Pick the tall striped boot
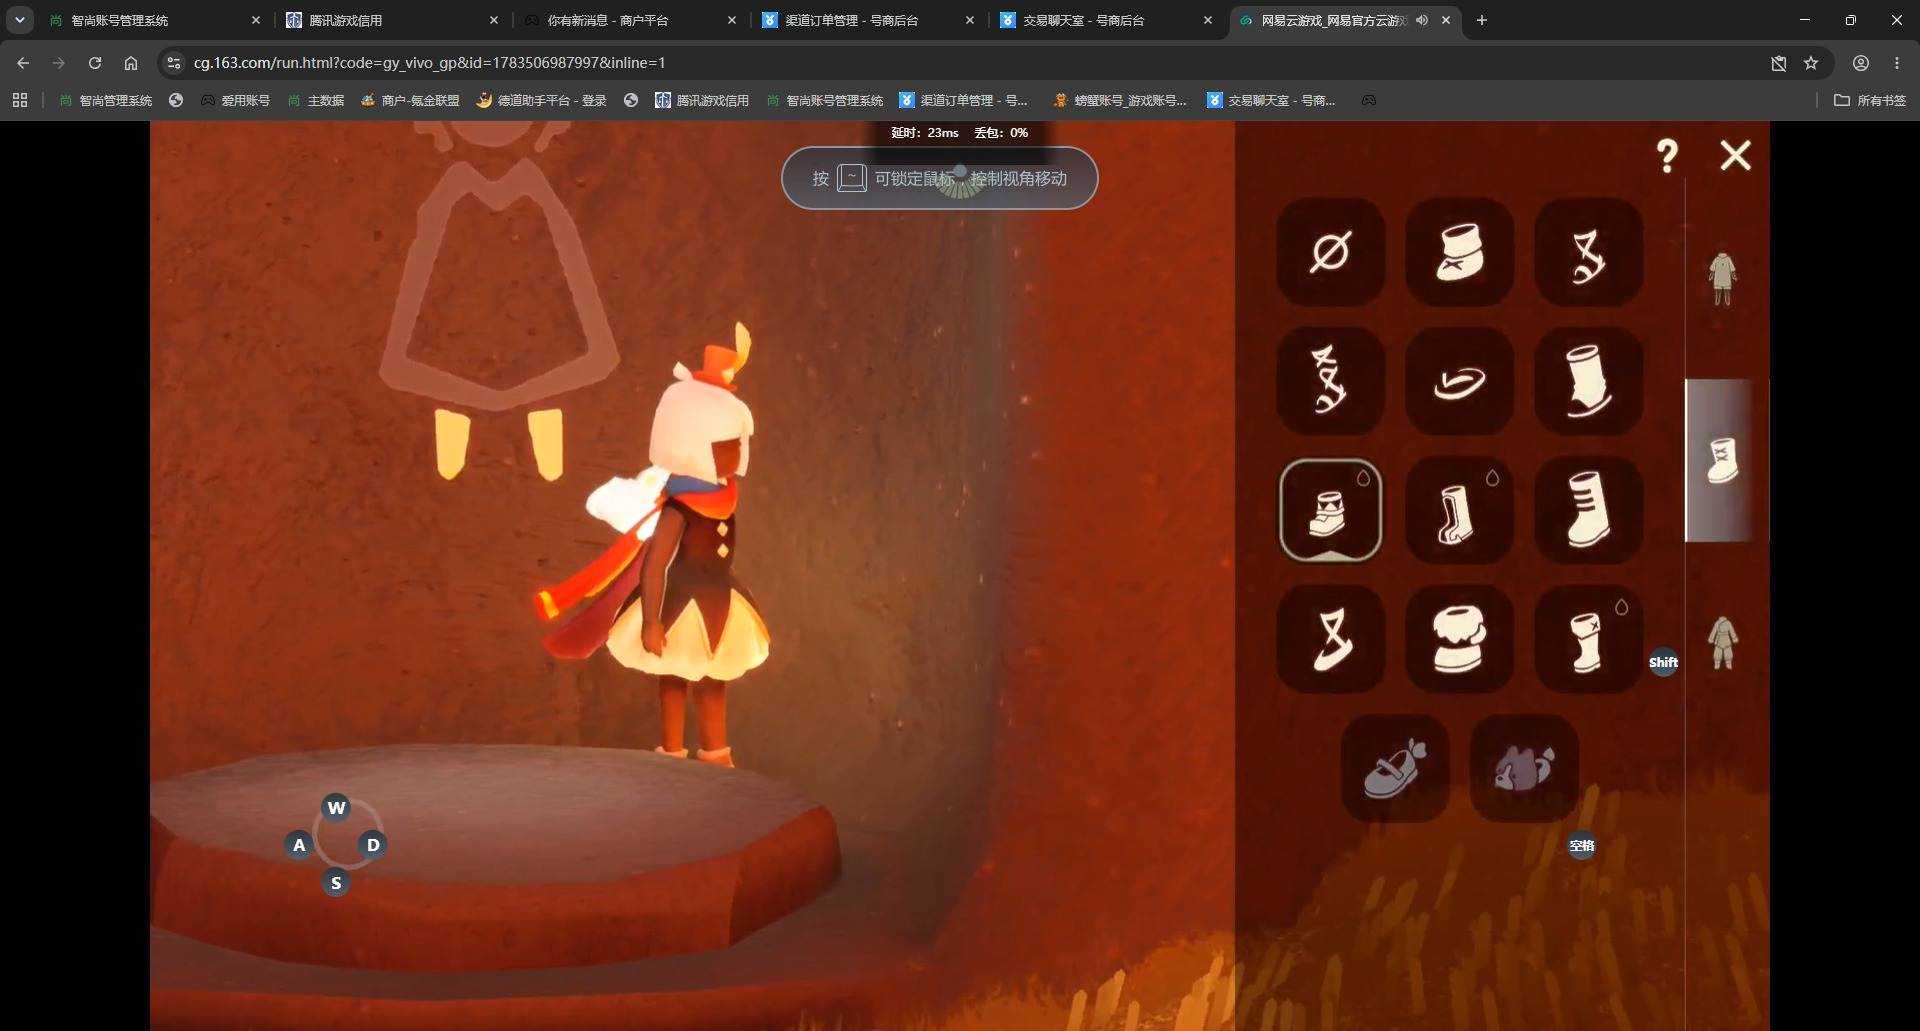Viewport: 1920px width, 1031px height. (1588, 510)
